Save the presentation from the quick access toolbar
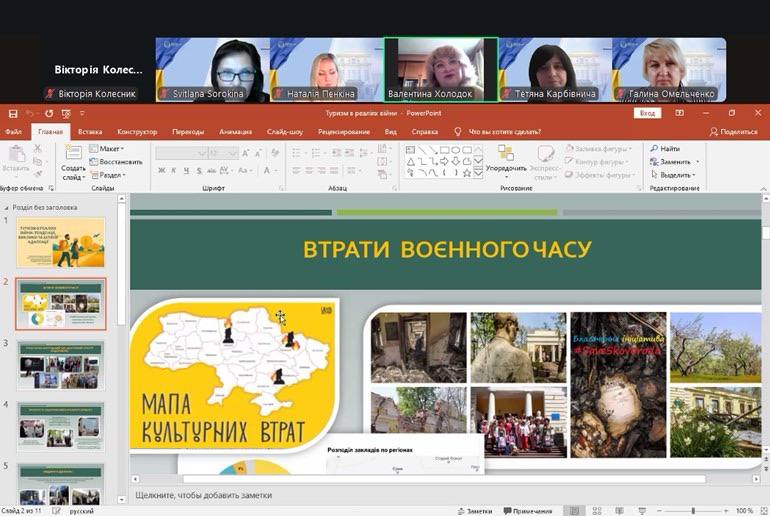 (11, 113)
